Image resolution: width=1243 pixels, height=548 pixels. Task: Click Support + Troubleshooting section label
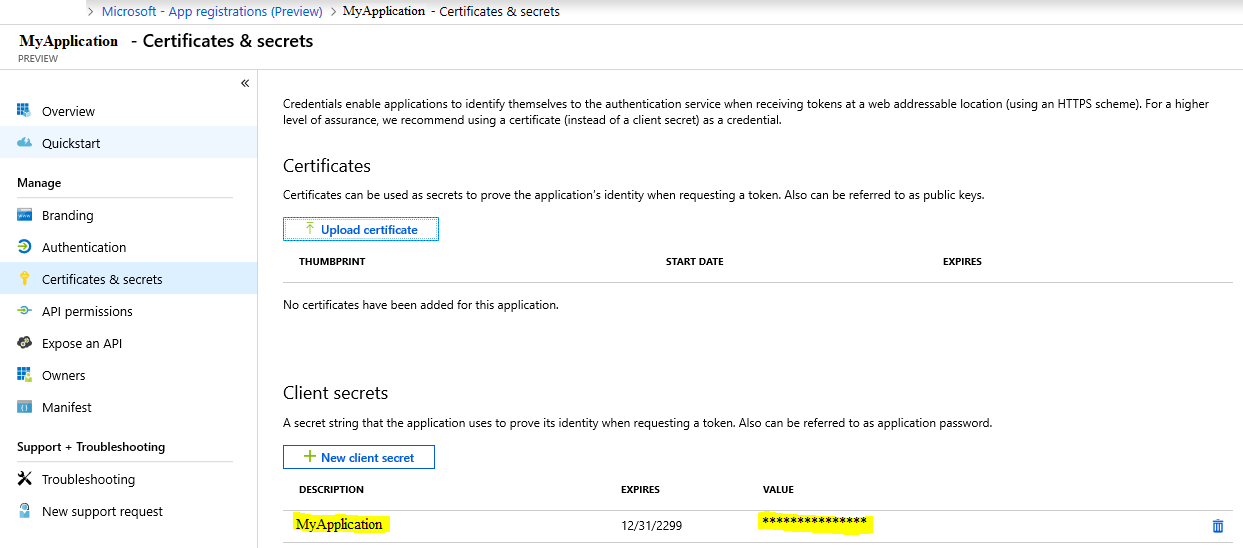[91, 447]
